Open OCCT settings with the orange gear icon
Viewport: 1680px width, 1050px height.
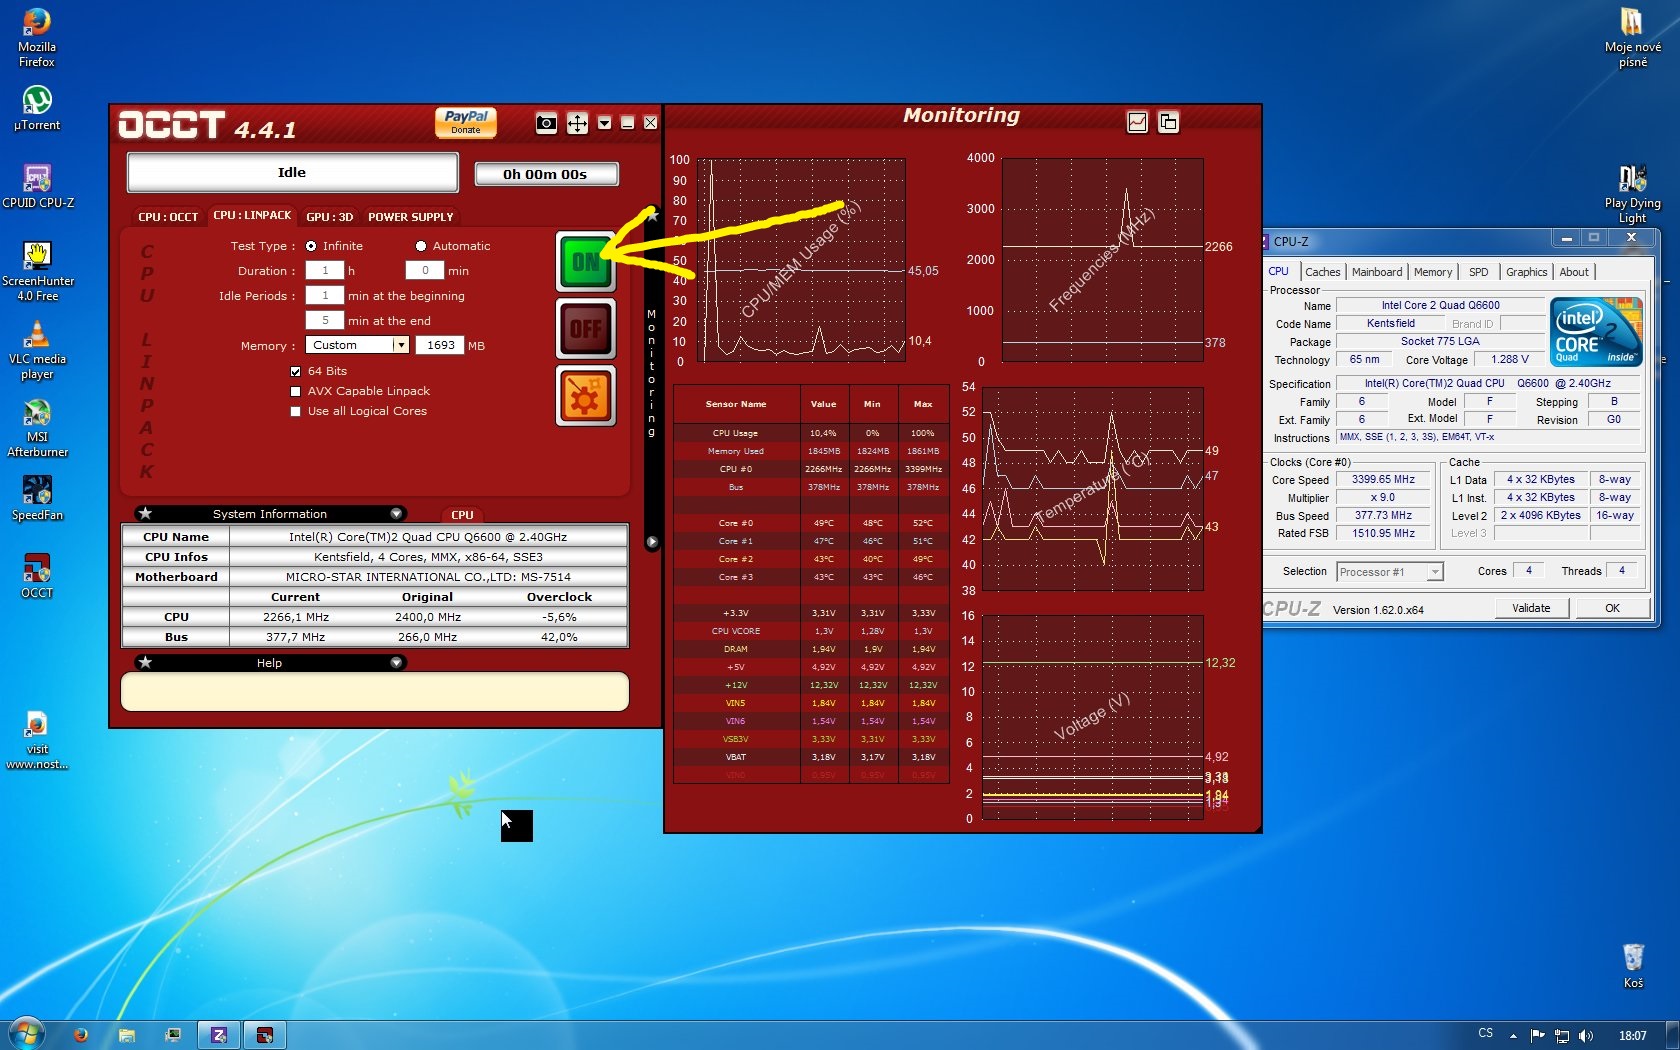click(x=586, y=395)
